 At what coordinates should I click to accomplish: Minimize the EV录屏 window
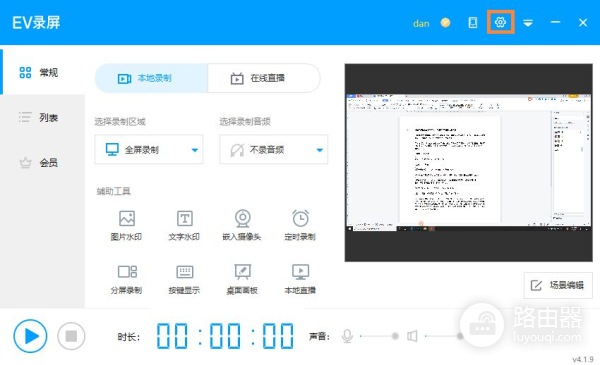tap(555, 23)
